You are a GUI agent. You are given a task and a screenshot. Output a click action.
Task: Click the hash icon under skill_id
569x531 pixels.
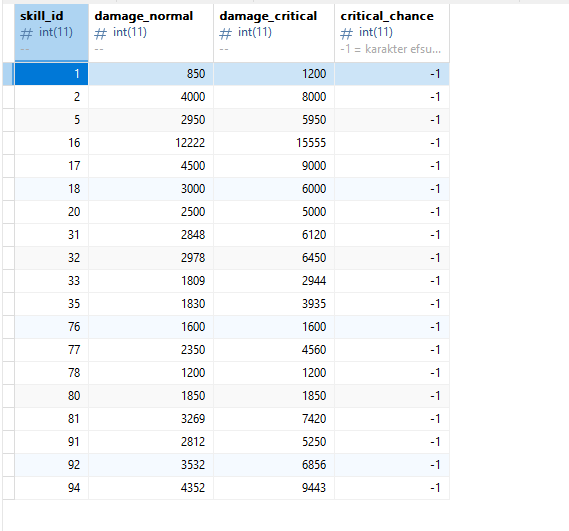click(x=26, y=34)
